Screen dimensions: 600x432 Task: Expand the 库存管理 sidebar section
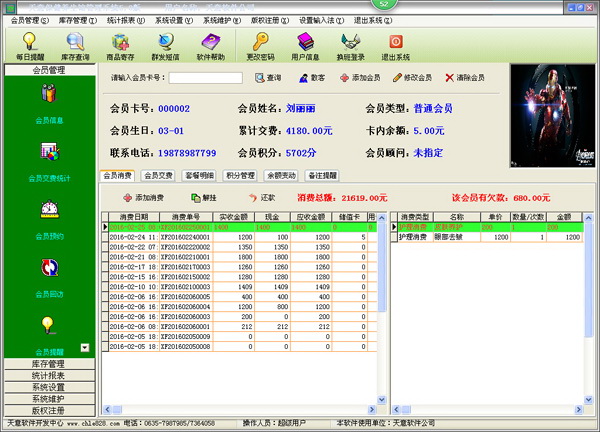click(x=49, y=364)
